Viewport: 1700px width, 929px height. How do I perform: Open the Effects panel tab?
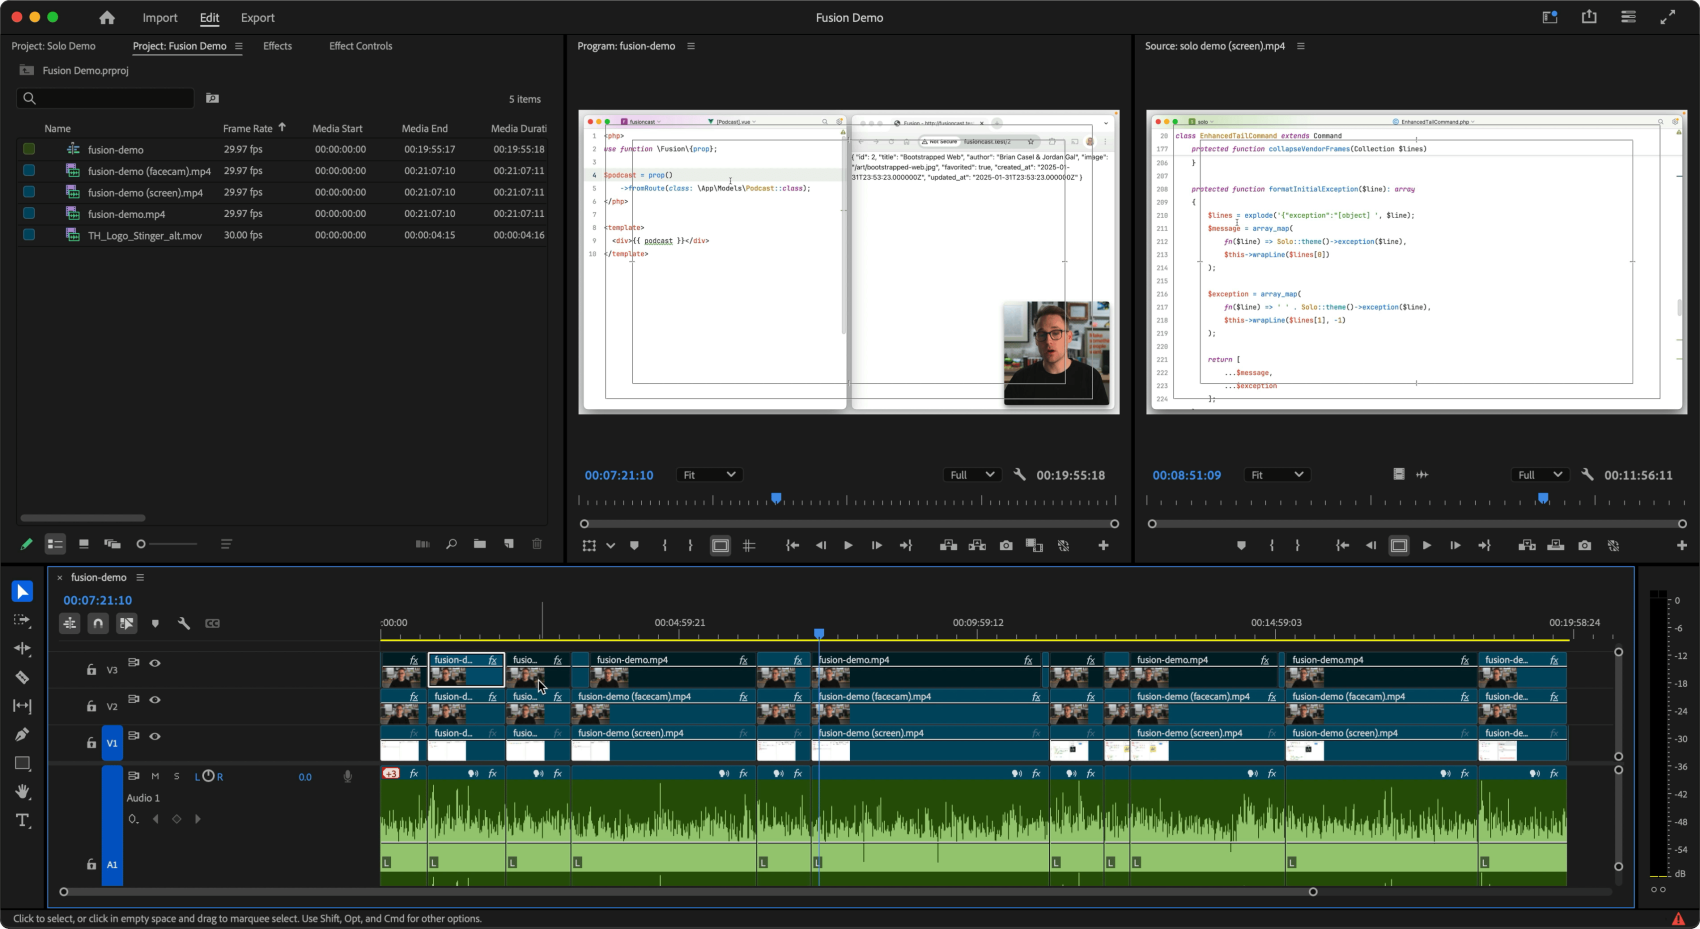278,46
